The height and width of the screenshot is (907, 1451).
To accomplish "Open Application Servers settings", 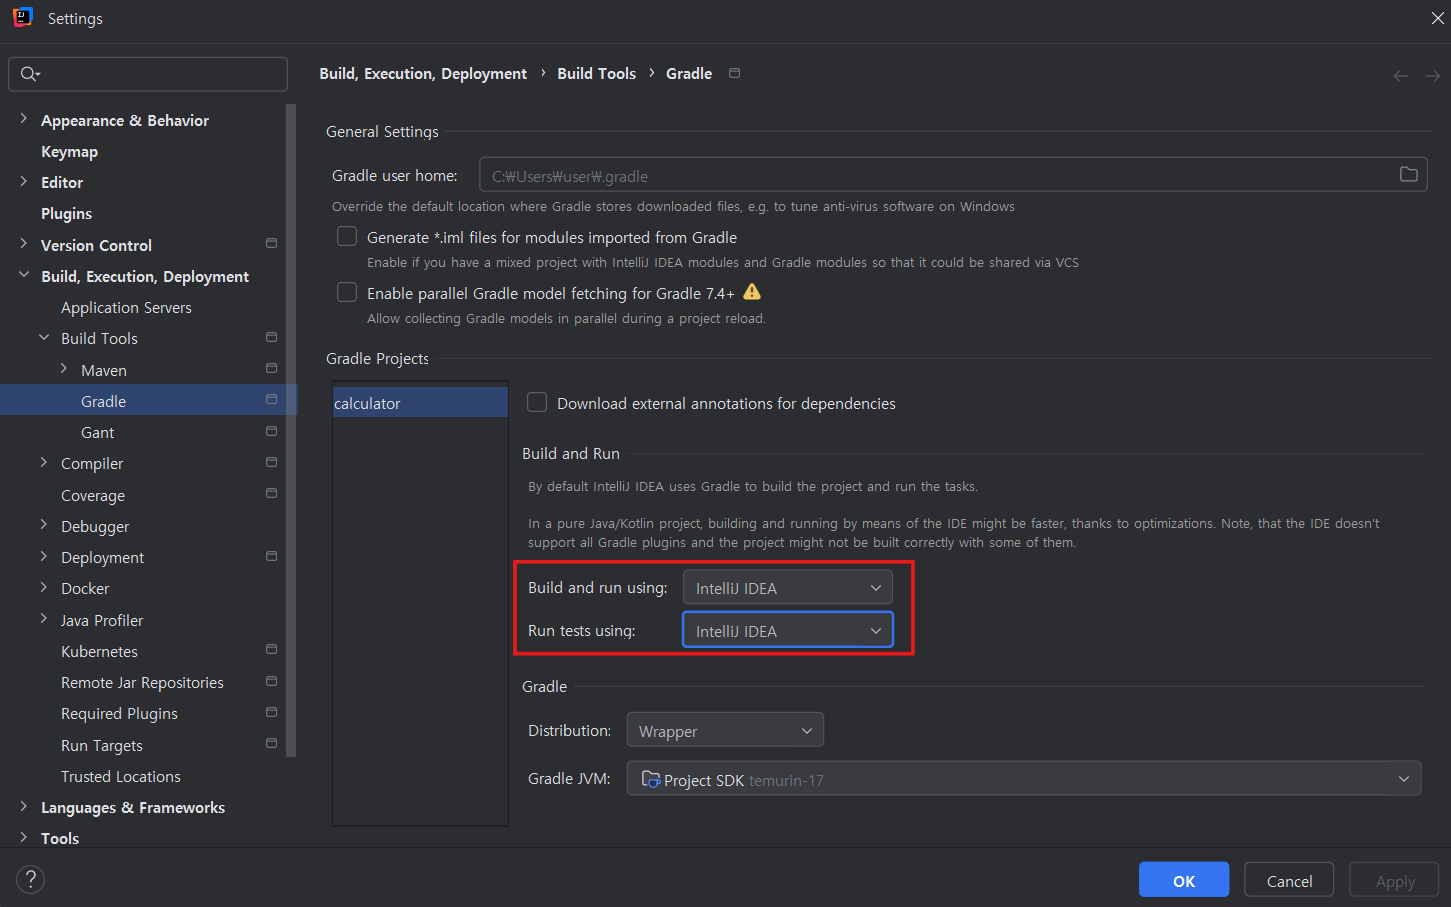I will pos(126,307).
